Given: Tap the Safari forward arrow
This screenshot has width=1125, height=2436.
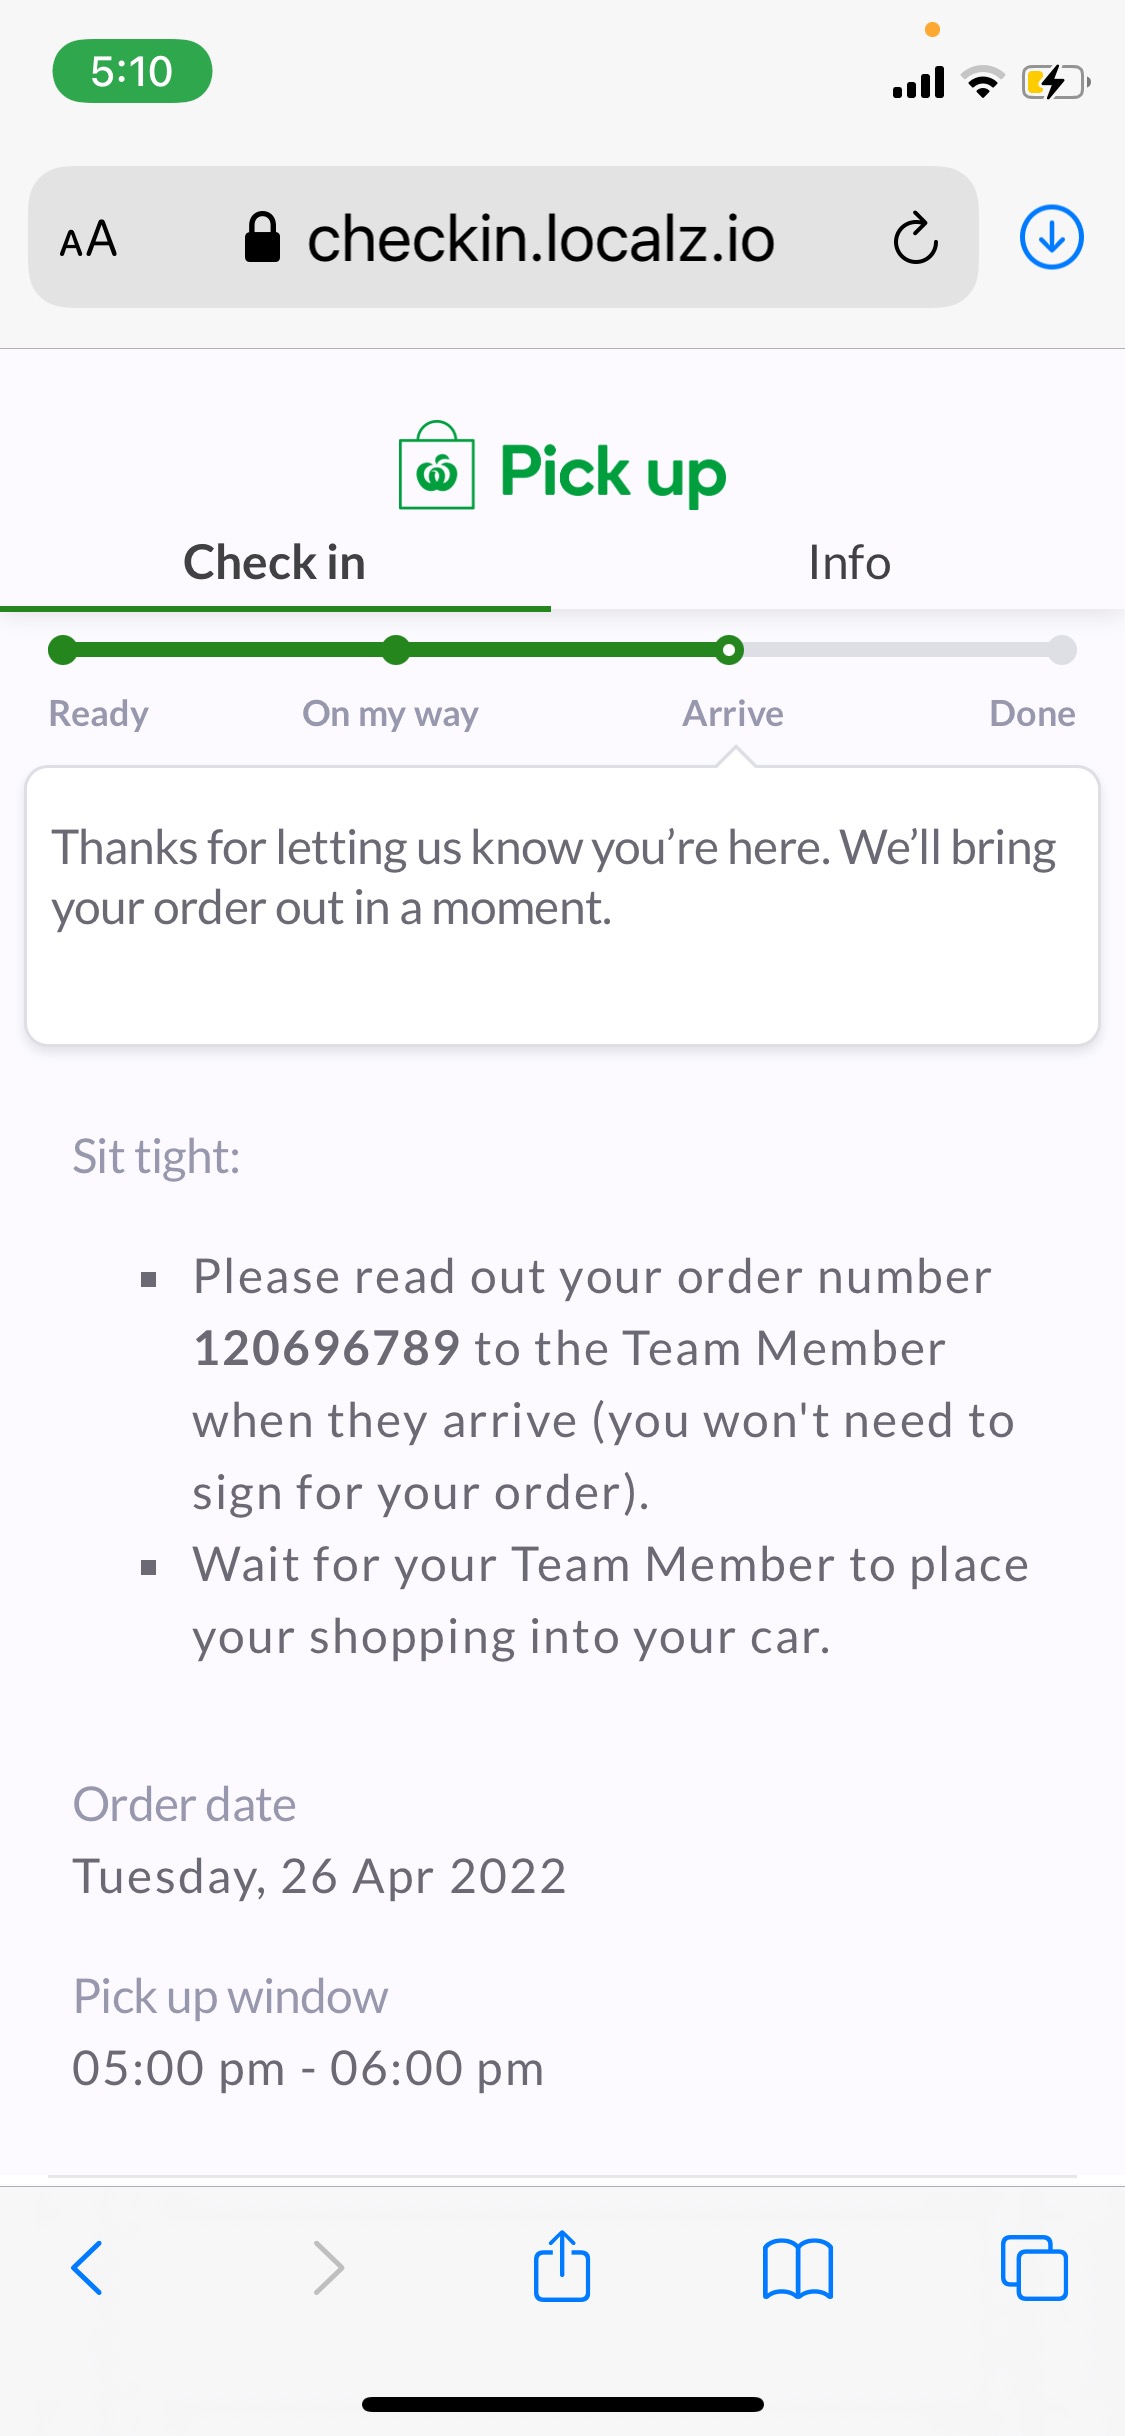Looking at the screenshot, I should (x=328, y=2267).
